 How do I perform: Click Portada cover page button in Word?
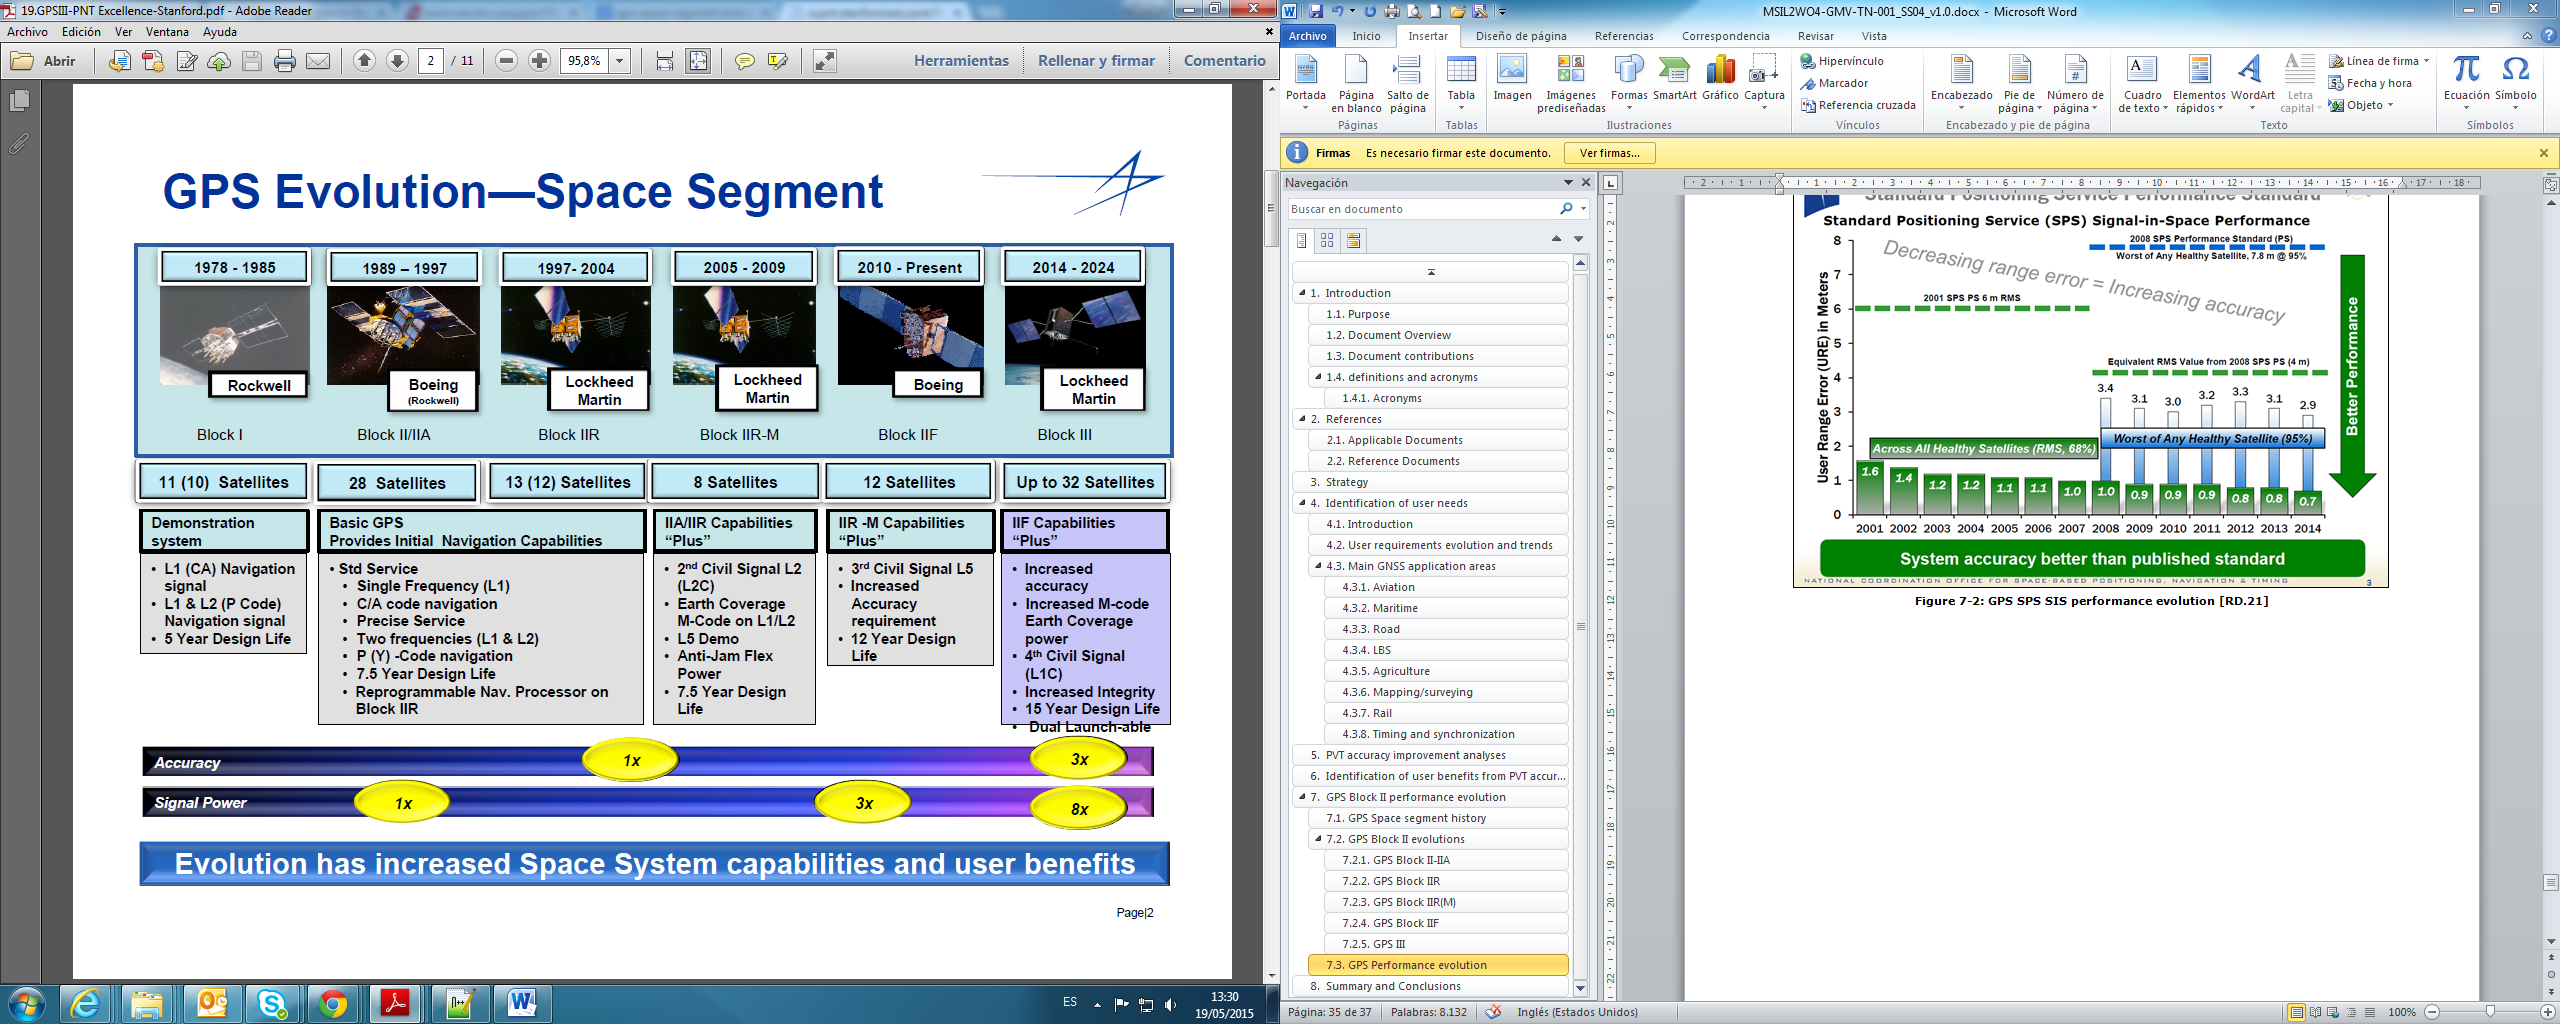pyautogui.click(x=1306, y=84)
